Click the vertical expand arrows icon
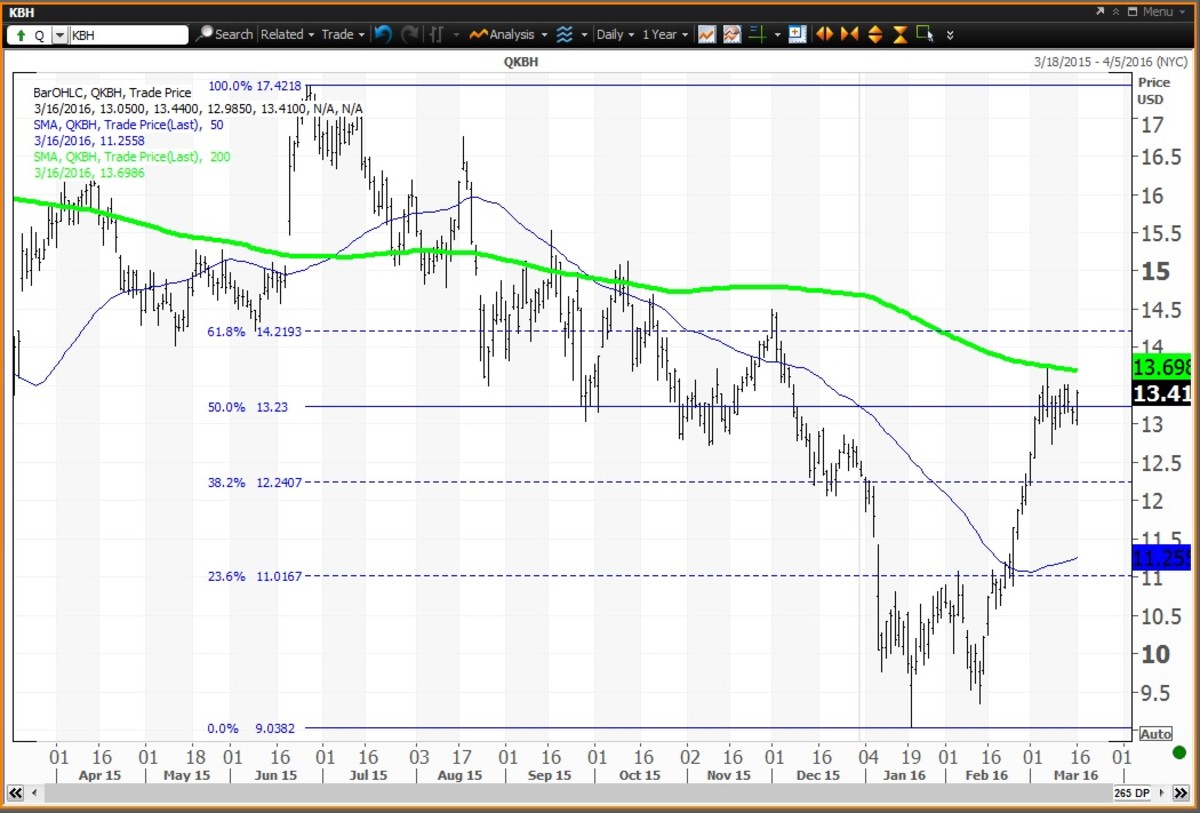Viewport: 1200px width, 813px height. (x=875, y=34)
